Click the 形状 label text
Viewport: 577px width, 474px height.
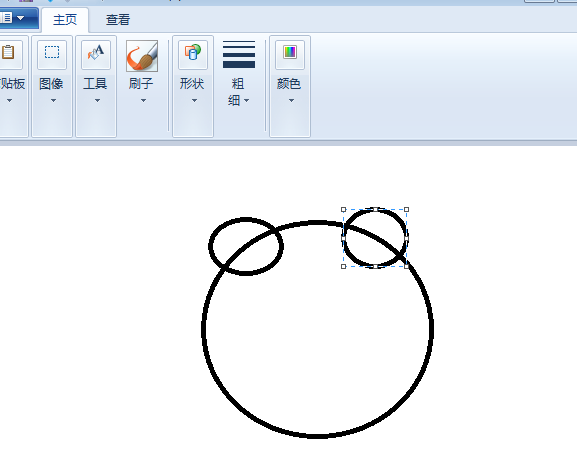point(192,84)
